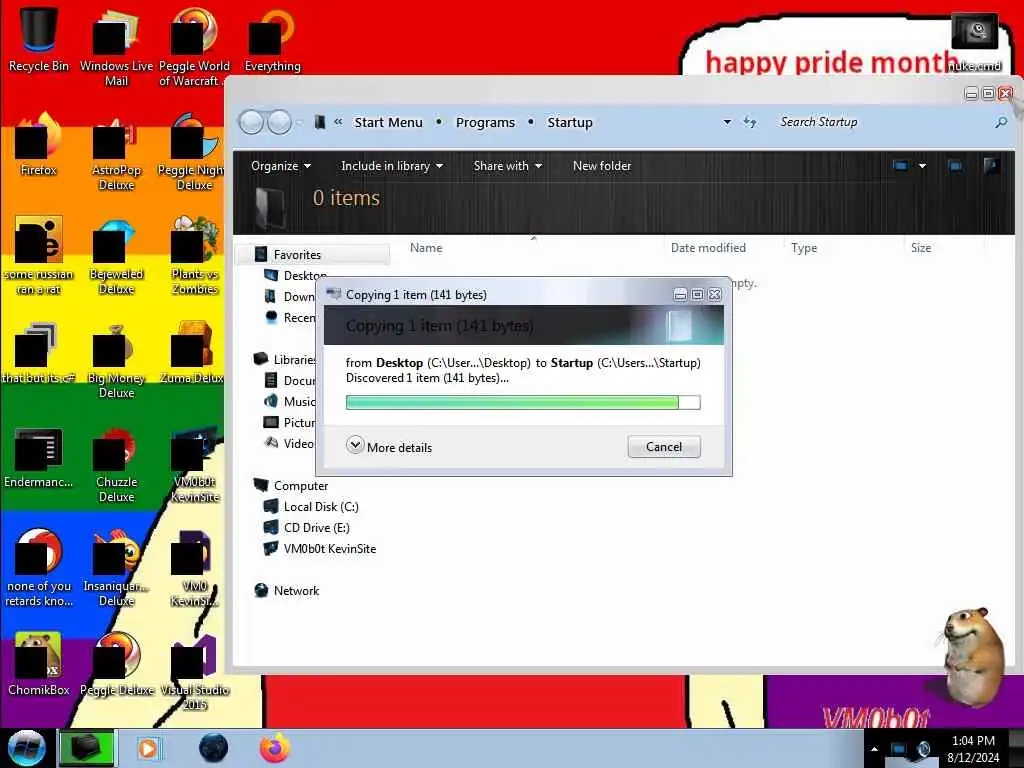Open the Recycle Bin desktop icon

point(39,39)
